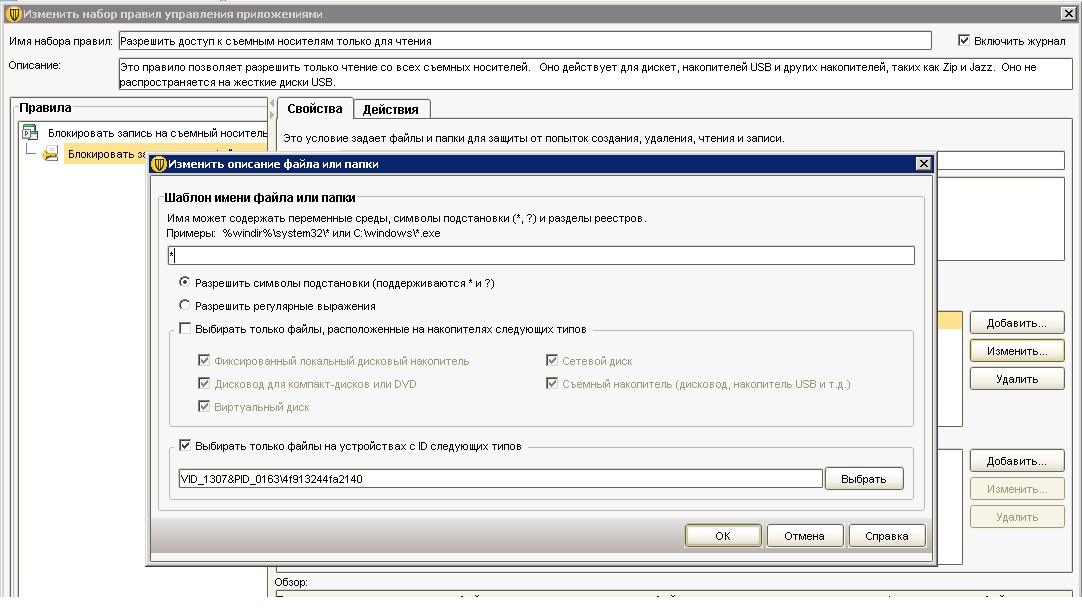Switch to the 'Свойства' tab
This screenshot has width=1082, height=614.
point(315,109)
